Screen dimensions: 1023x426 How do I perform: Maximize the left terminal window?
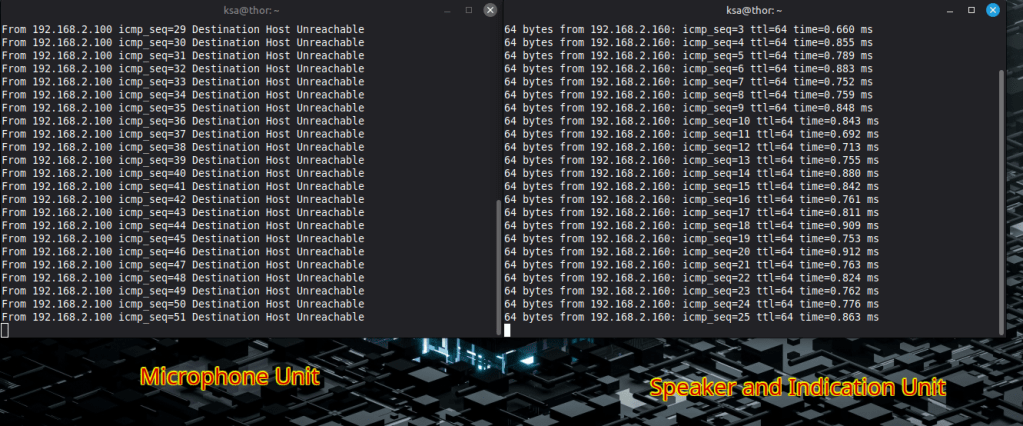(469, 10)
